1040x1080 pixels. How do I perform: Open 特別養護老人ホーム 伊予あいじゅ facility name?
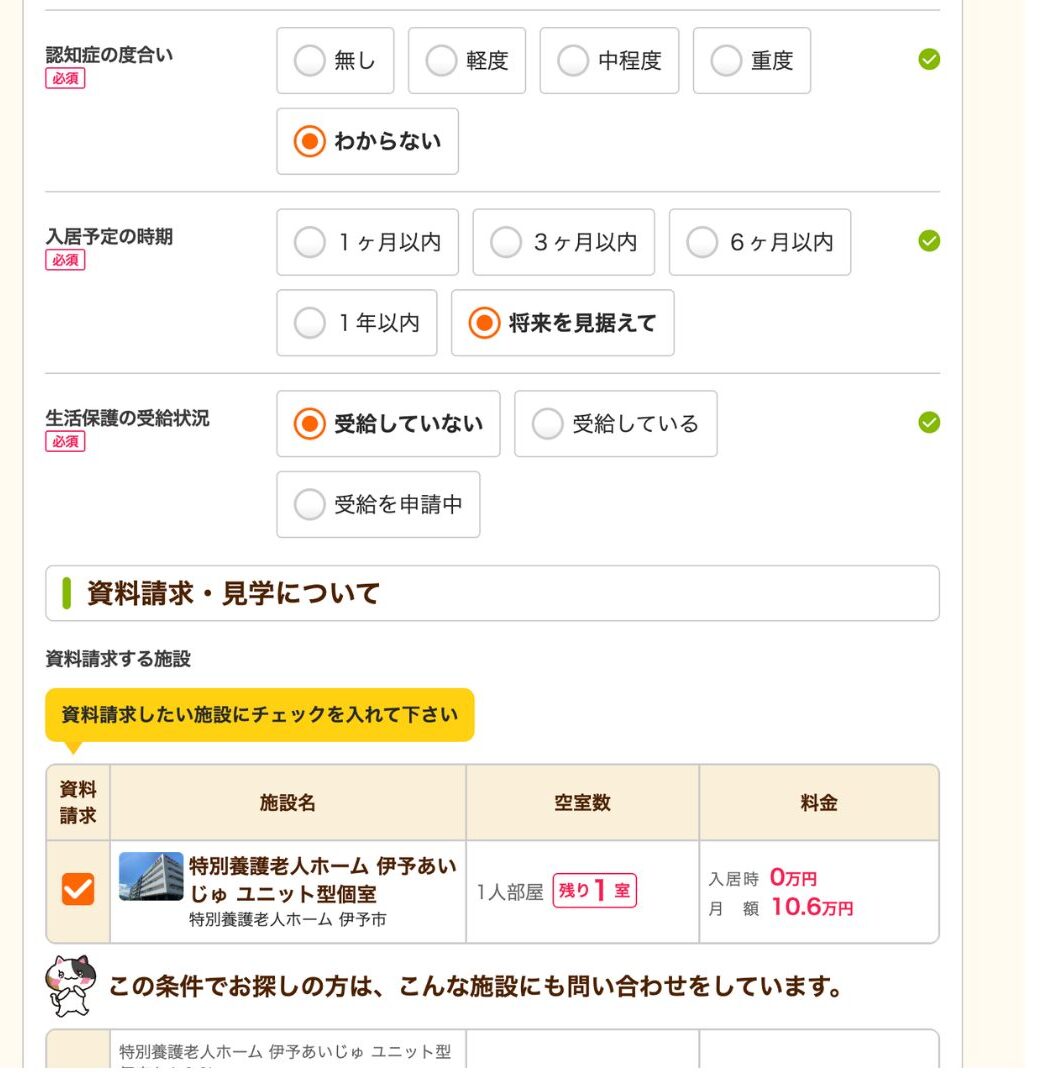tap(321, 880)
